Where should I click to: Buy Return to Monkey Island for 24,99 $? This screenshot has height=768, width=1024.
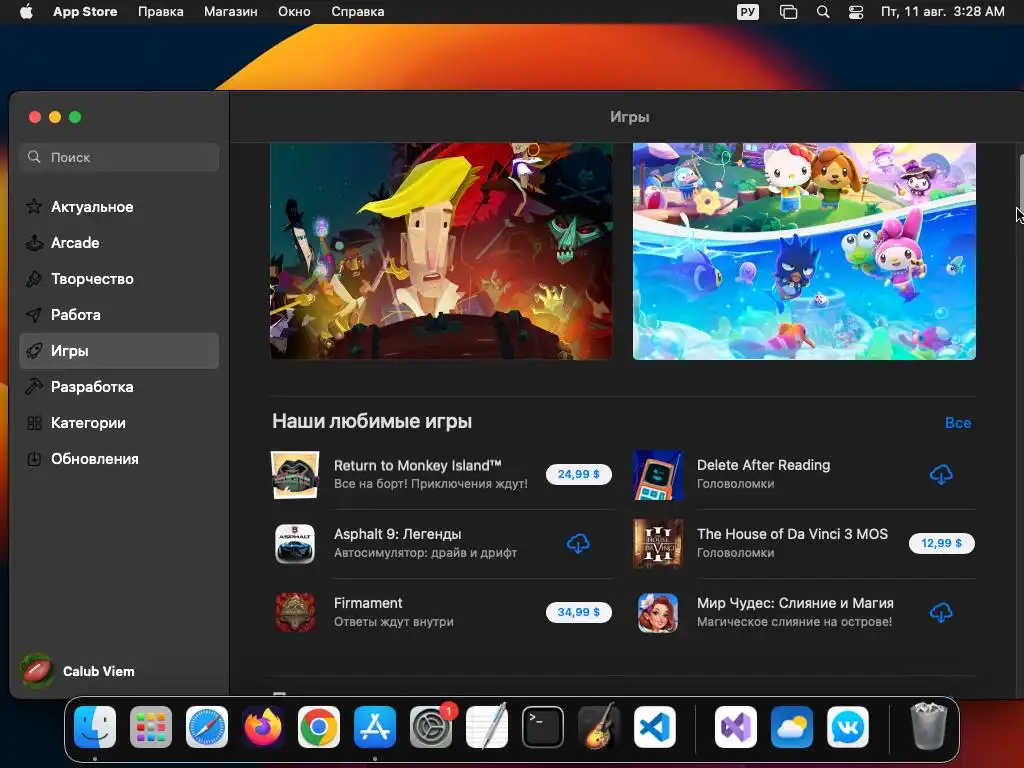[579, 474]
